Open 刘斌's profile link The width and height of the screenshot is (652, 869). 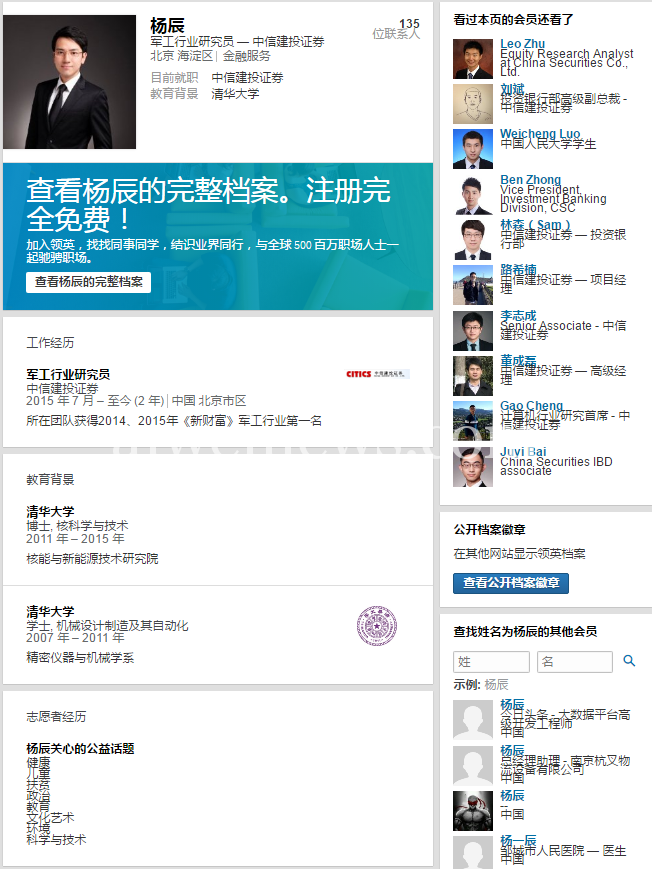pos(512,89)
